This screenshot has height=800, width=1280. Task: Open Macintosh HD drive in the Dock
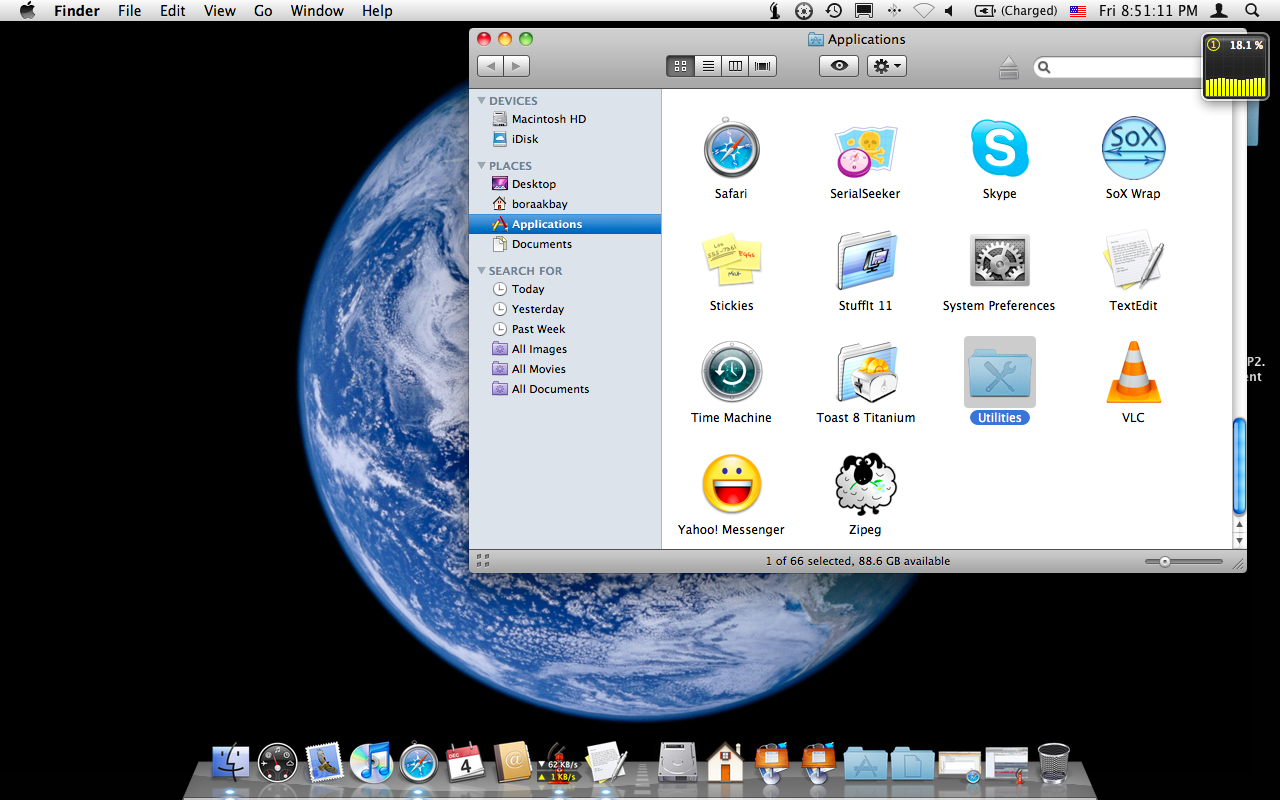677,763
